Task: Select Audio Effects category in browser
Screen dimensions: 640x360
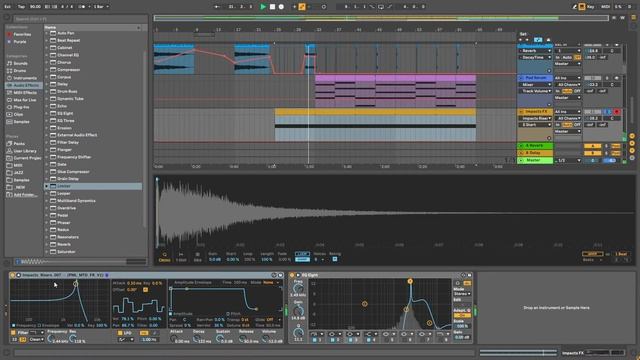Action: [23, 85]
